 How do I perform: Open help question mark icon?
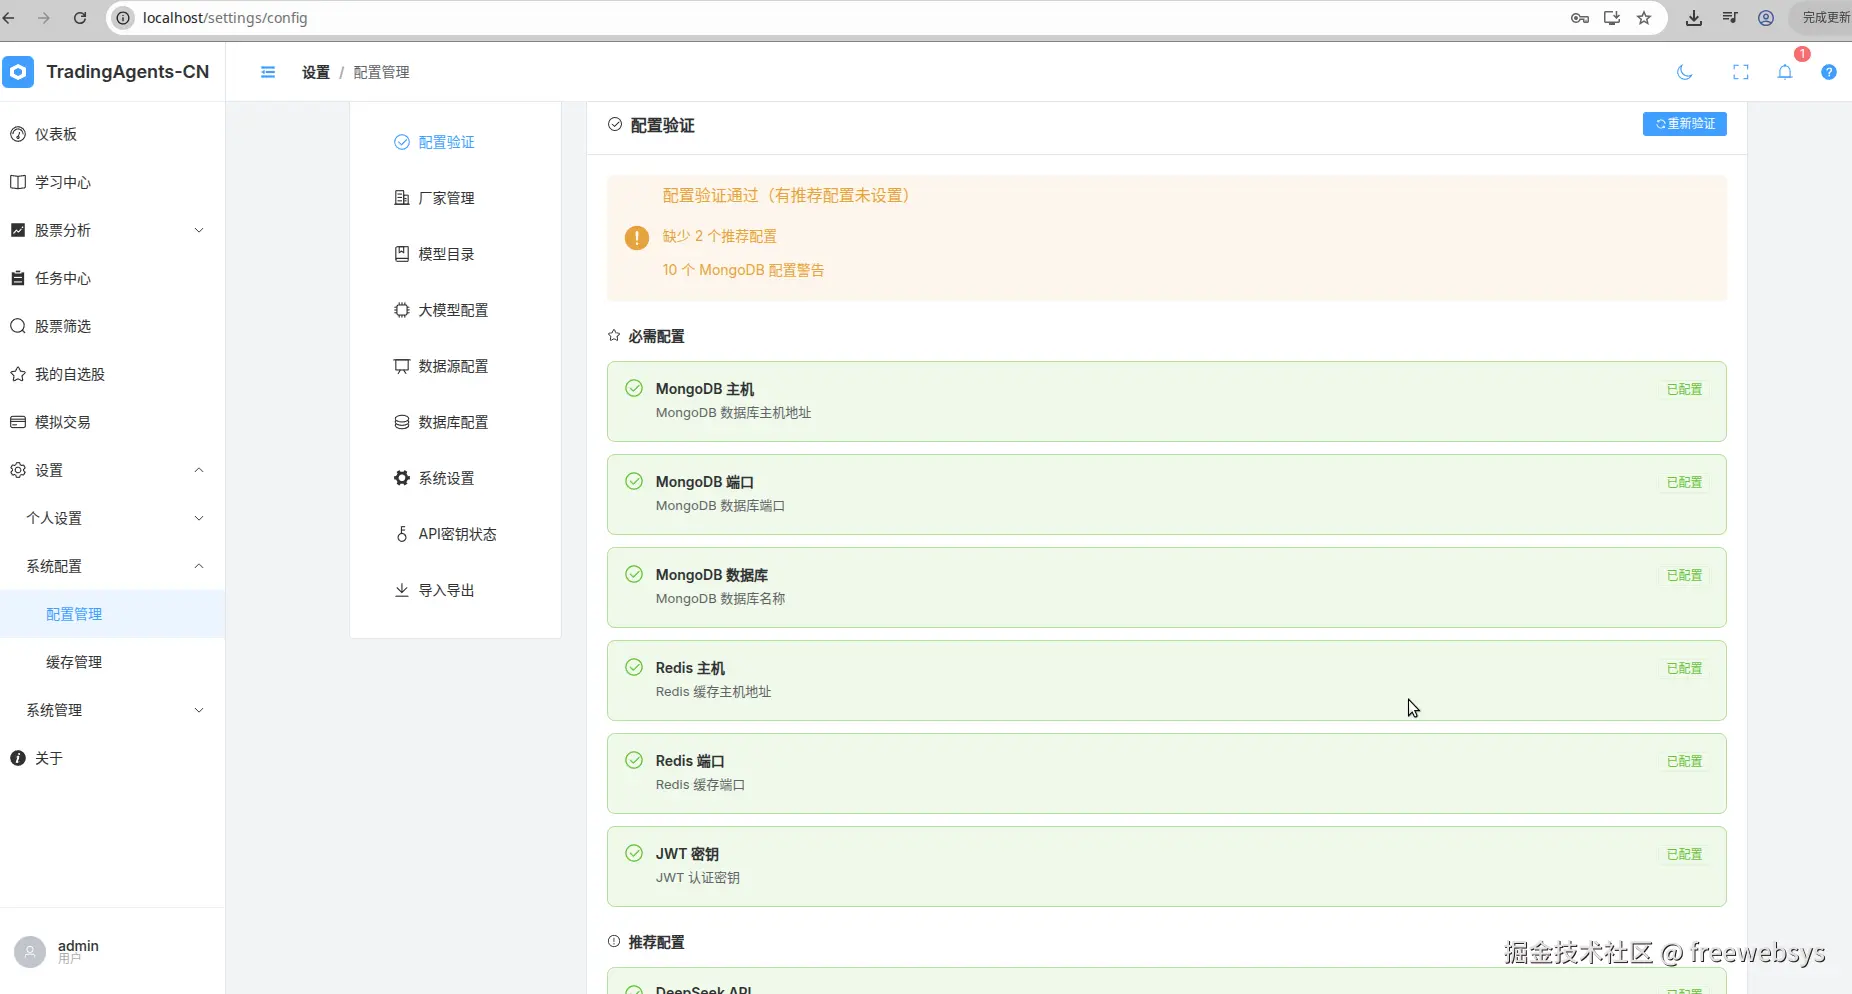pos(1829,72)
